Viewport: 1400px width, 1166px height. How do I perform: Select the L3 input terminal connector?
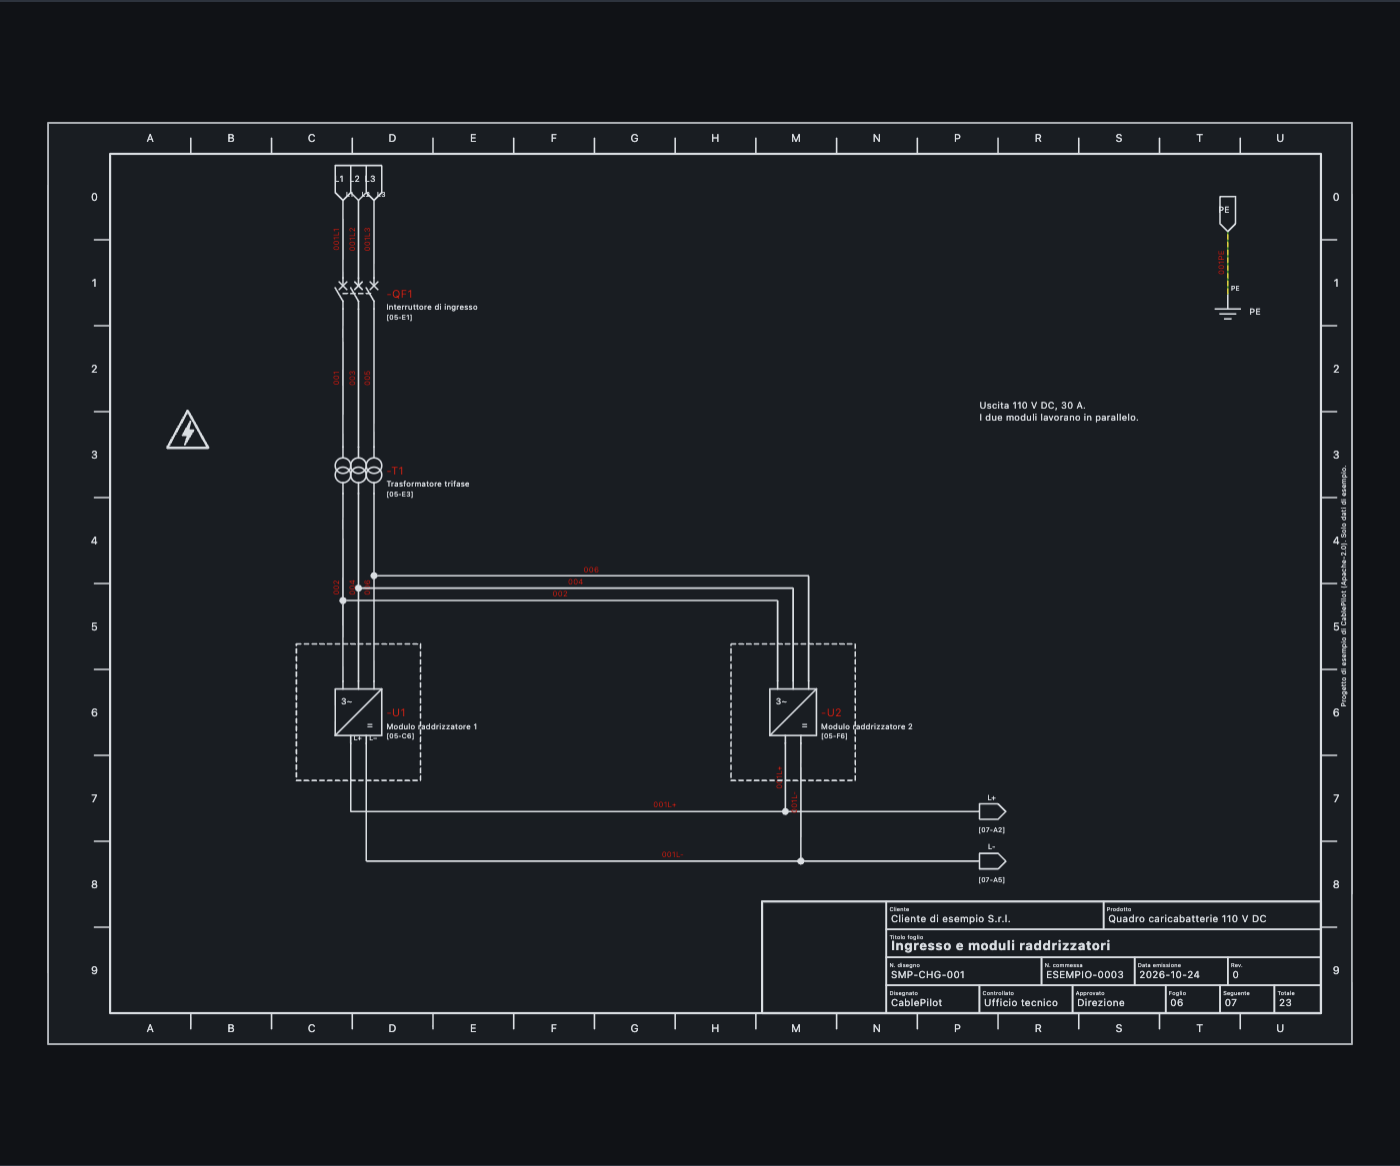(373, 182)
